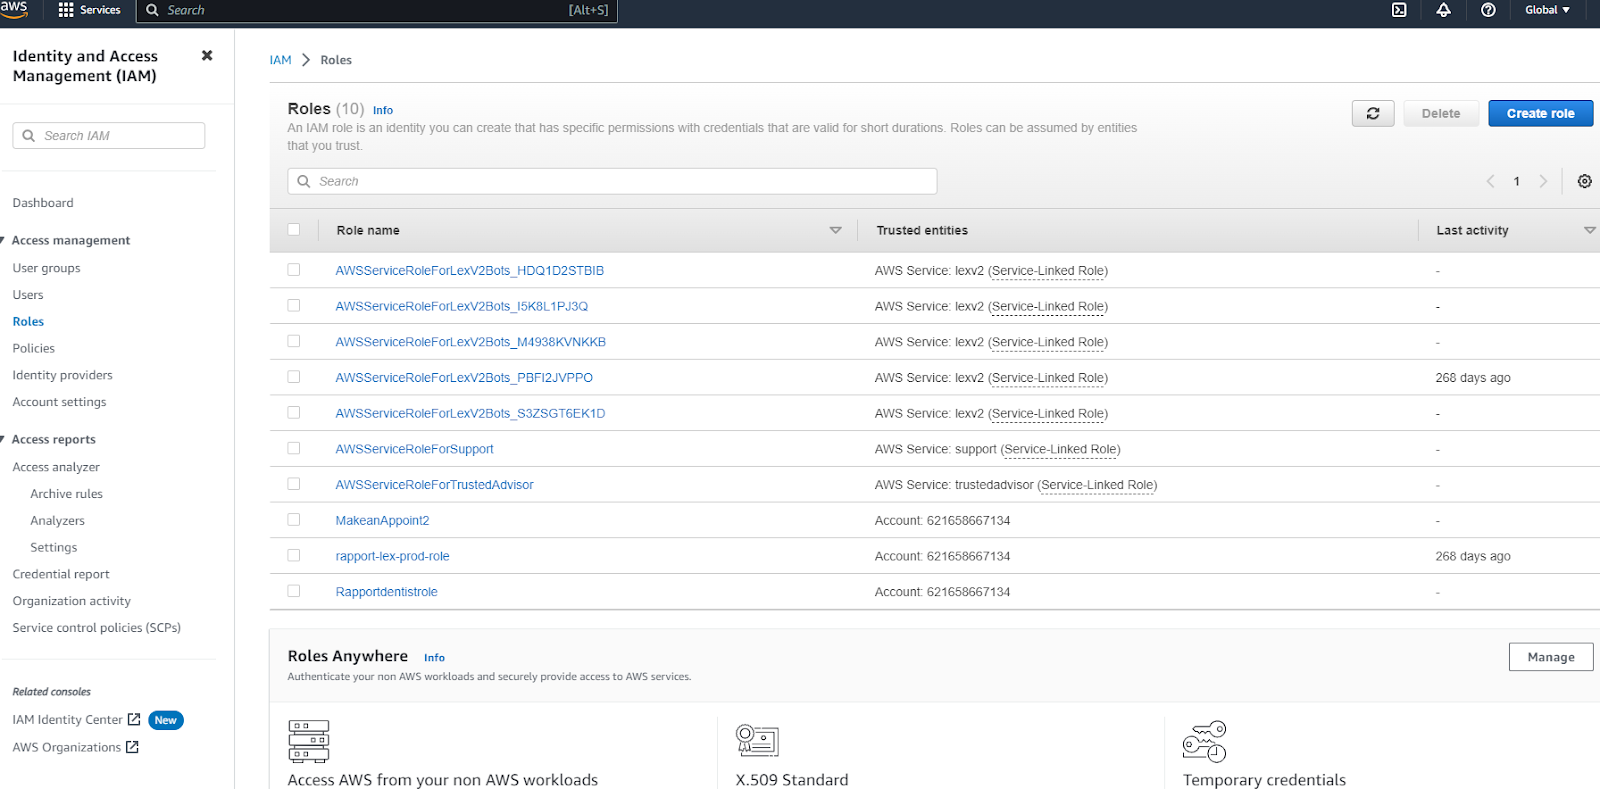
Task: Close the IAM navigation panel
Action: click(x=207, y=56)
